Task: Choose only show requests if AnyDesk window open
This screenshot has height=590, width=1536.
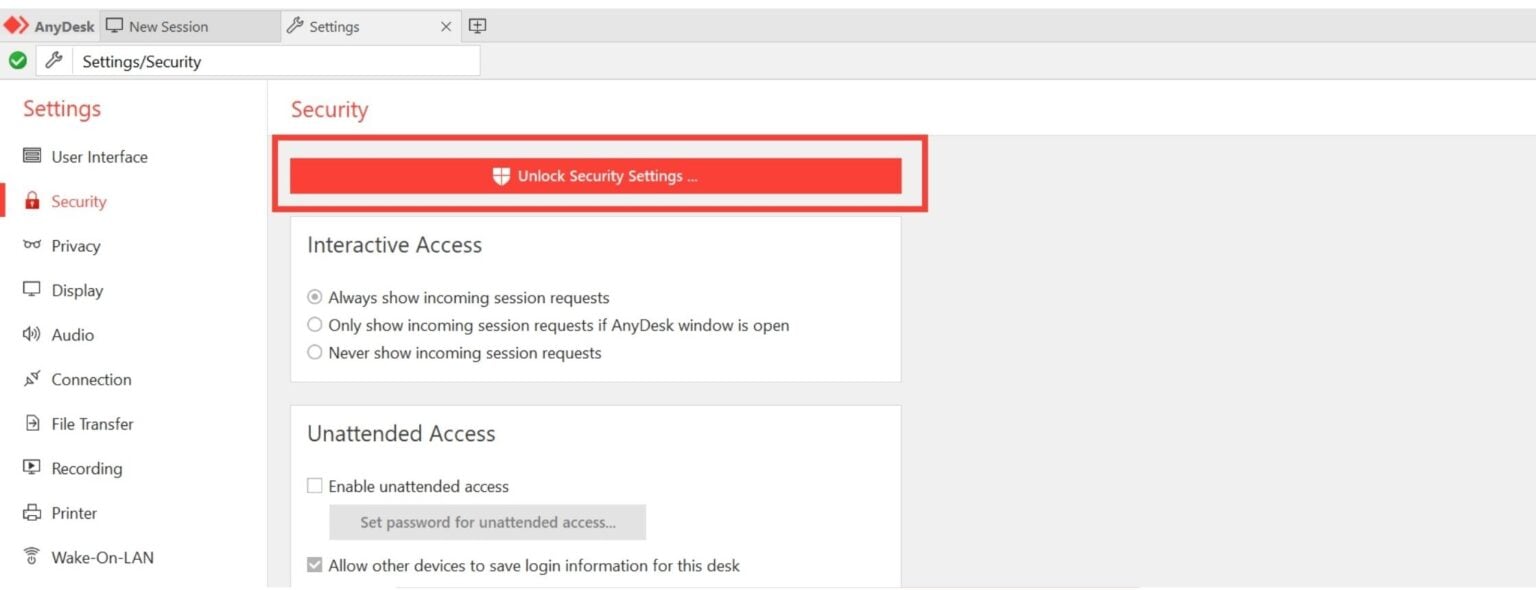Action: pyautogui.click(x=315, y=324)
